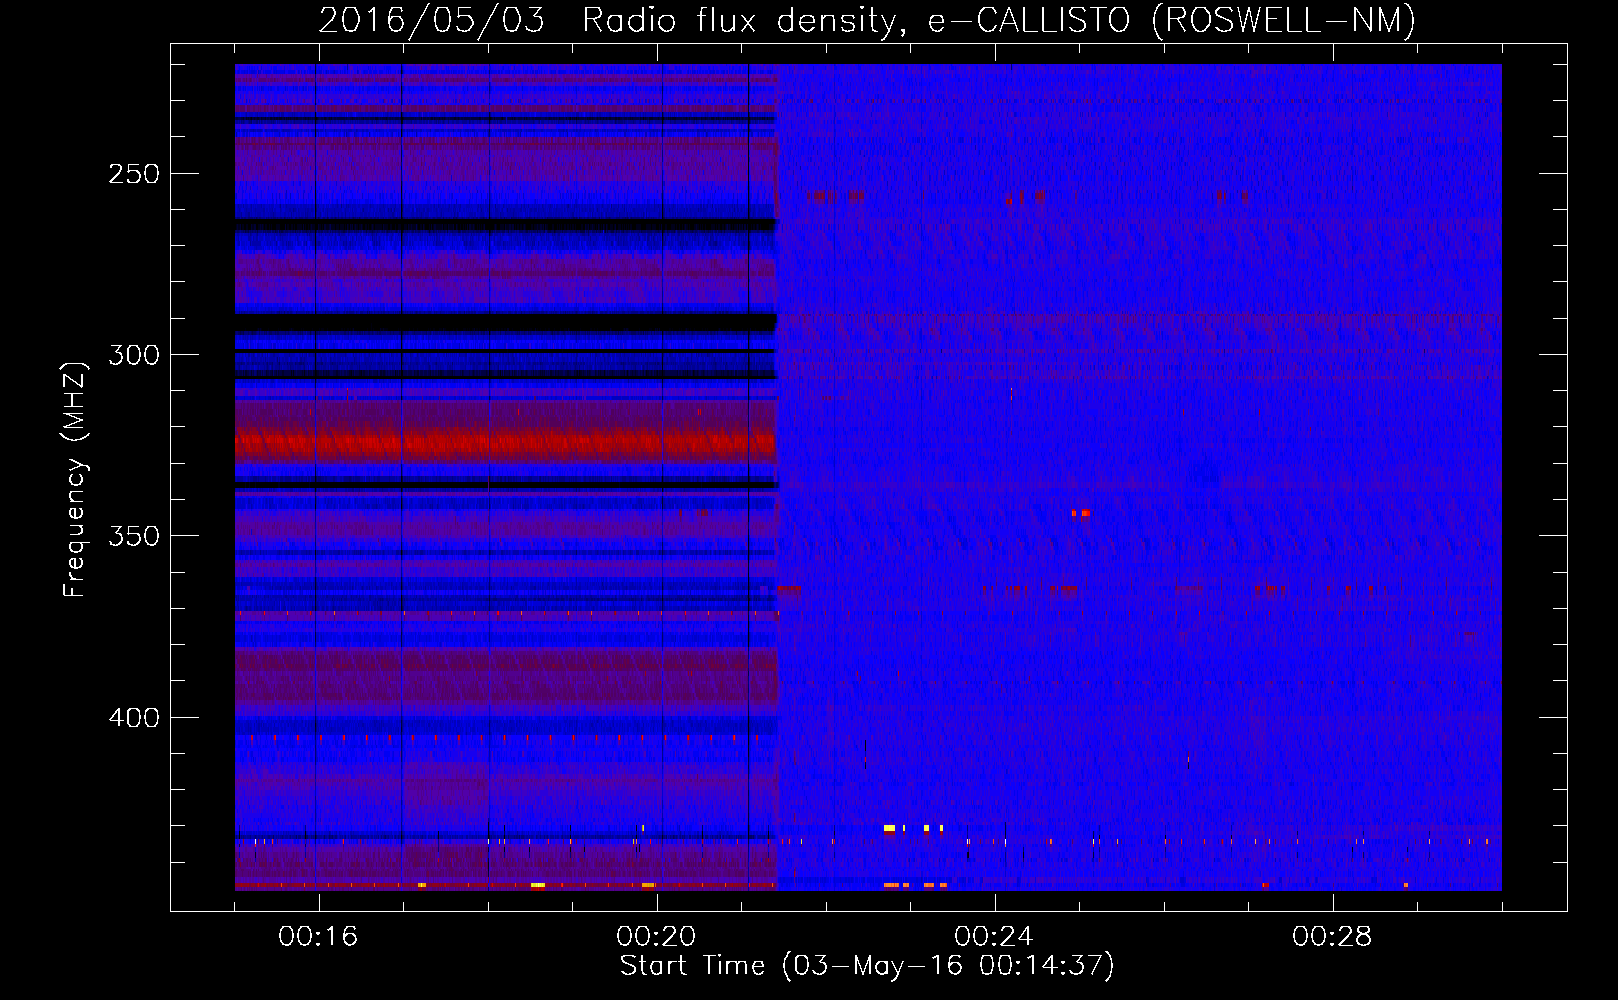Click the 00:24 time tick label
This screenshot has width=1618, height=1000.
pos(994,937)
